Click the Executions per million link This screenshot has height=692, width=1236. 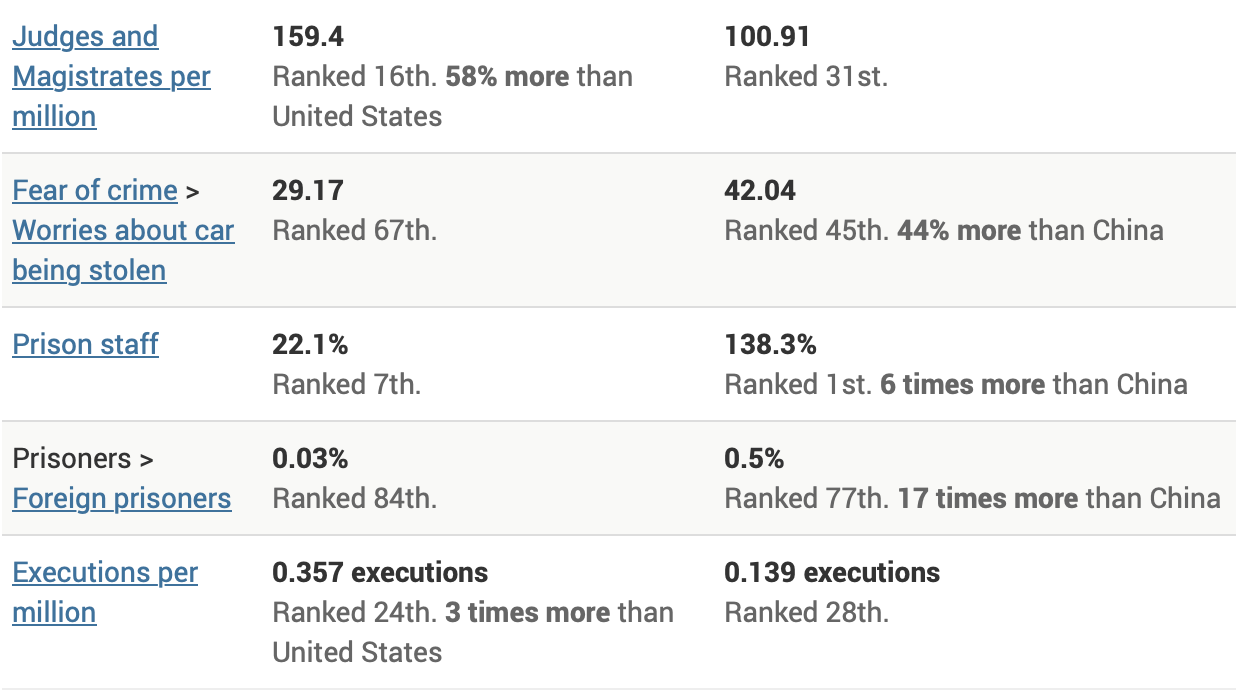(105, 573)
